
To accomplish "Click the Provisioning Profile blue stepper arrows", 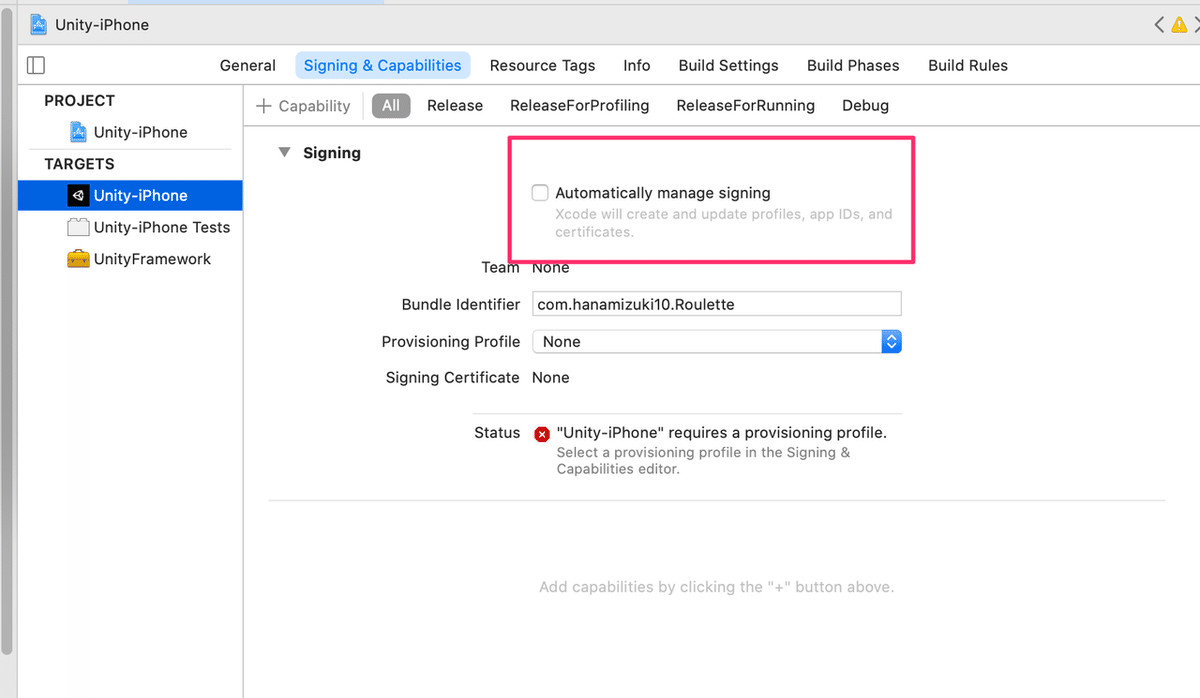I will [x=891, y=342].
